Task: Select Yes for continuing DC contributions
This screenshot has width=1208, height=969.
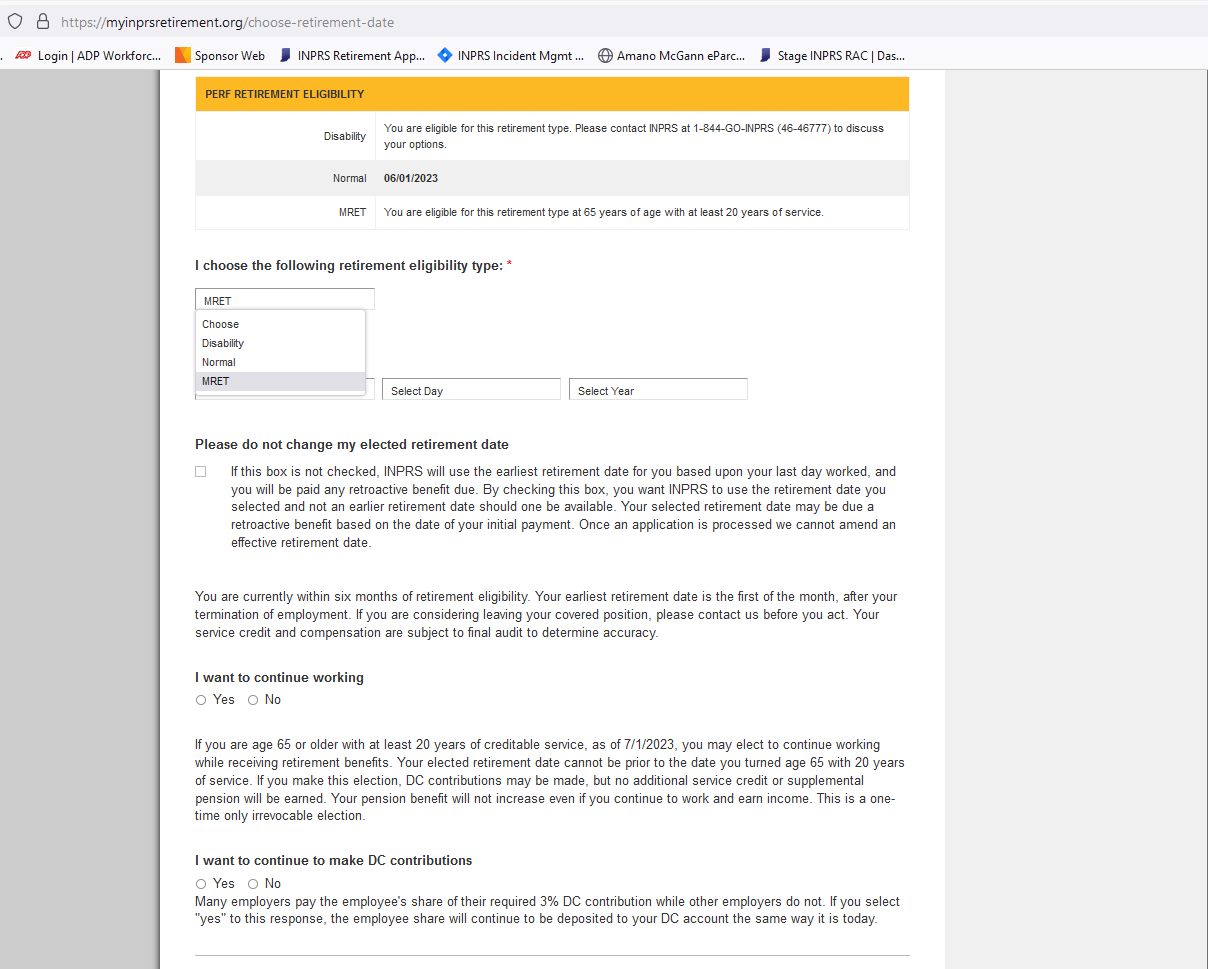Action: coord(201,884)
